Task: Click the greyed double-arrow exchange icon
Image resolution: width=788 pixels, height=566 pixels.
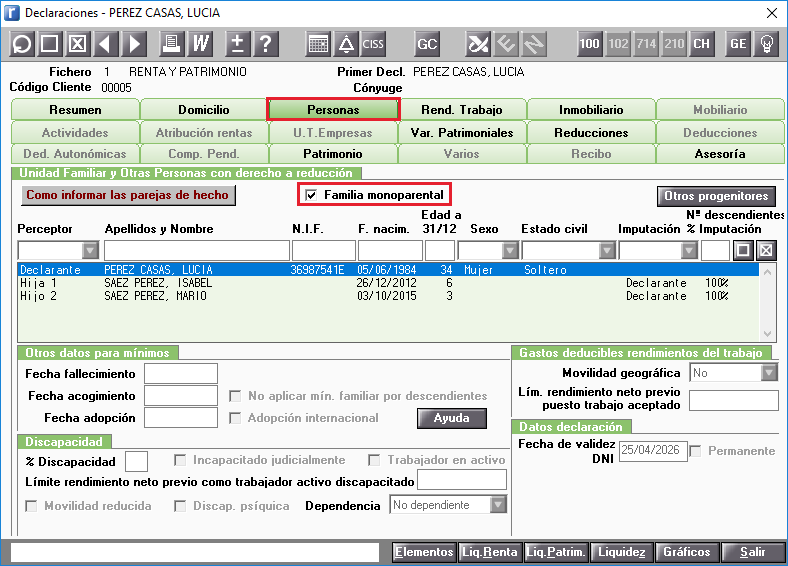Action: 534,44
